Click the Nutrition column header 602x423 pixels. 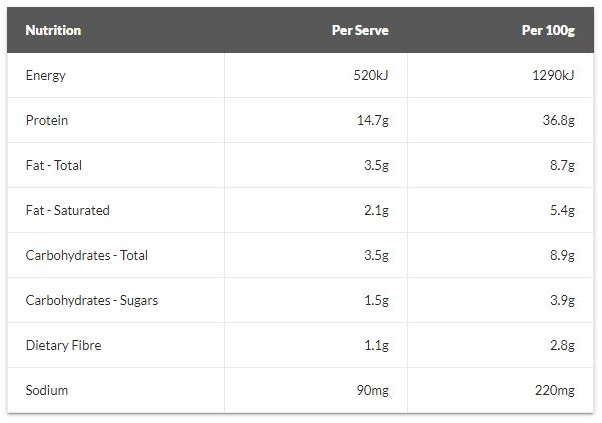[x=53, y=30]
